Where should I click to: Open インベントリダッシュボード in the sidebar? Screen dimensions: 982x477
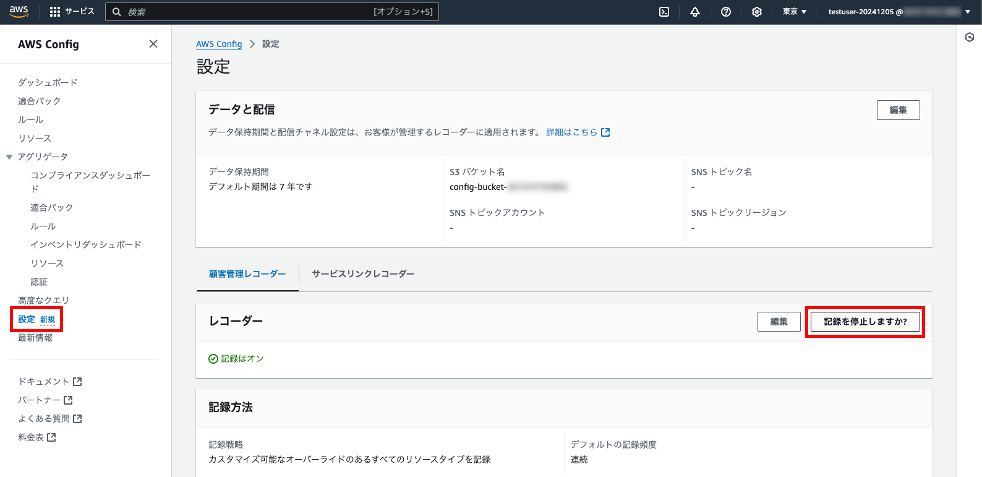pos(86,245)
